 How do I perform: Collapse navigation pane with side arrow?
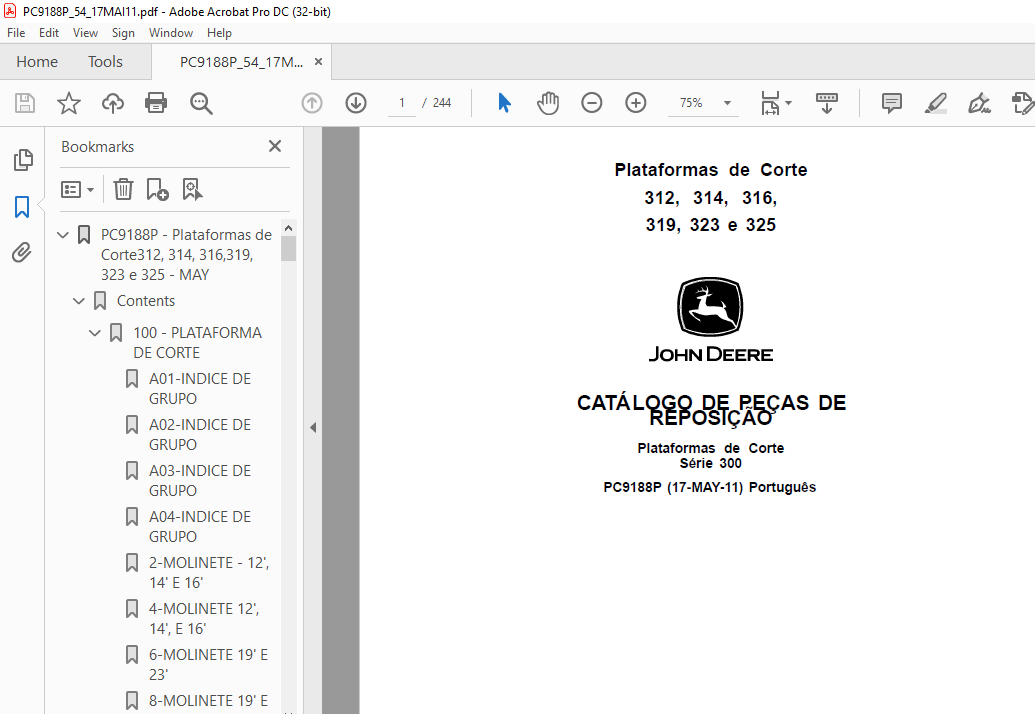(x=313, y=428)
